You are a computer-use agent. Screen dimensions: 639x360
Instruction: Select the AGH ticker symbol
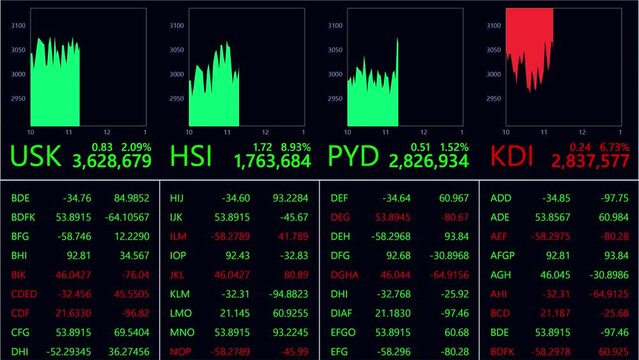point(500,275)
